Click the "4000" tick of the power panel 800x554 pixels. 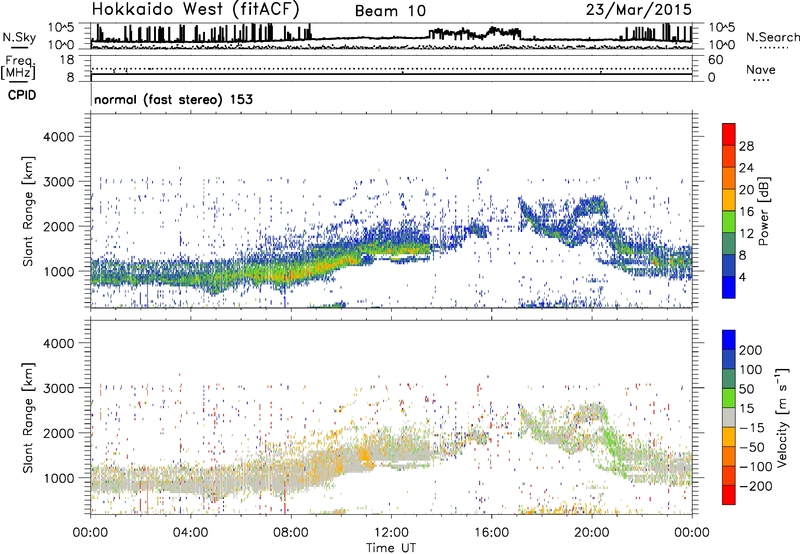click(59, 137)
